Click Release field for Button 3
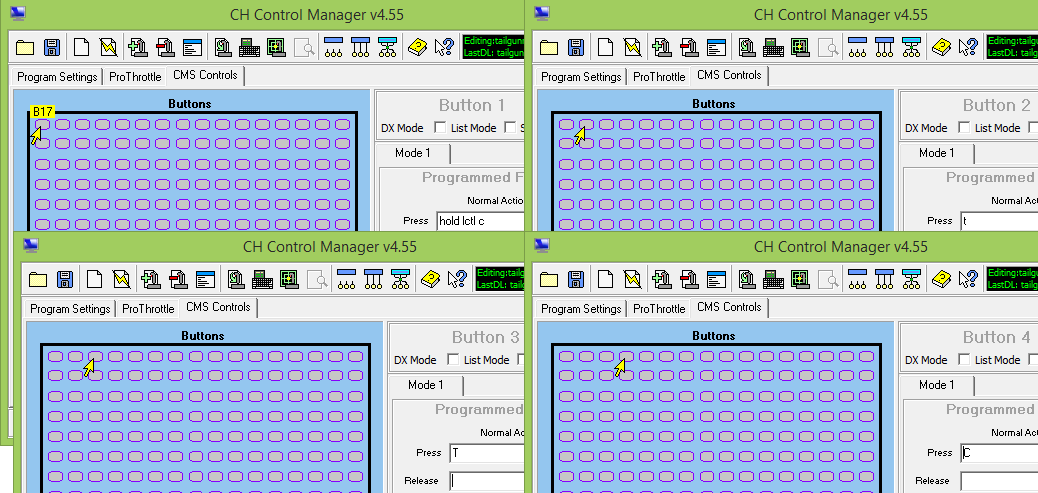 click(487, 481)
